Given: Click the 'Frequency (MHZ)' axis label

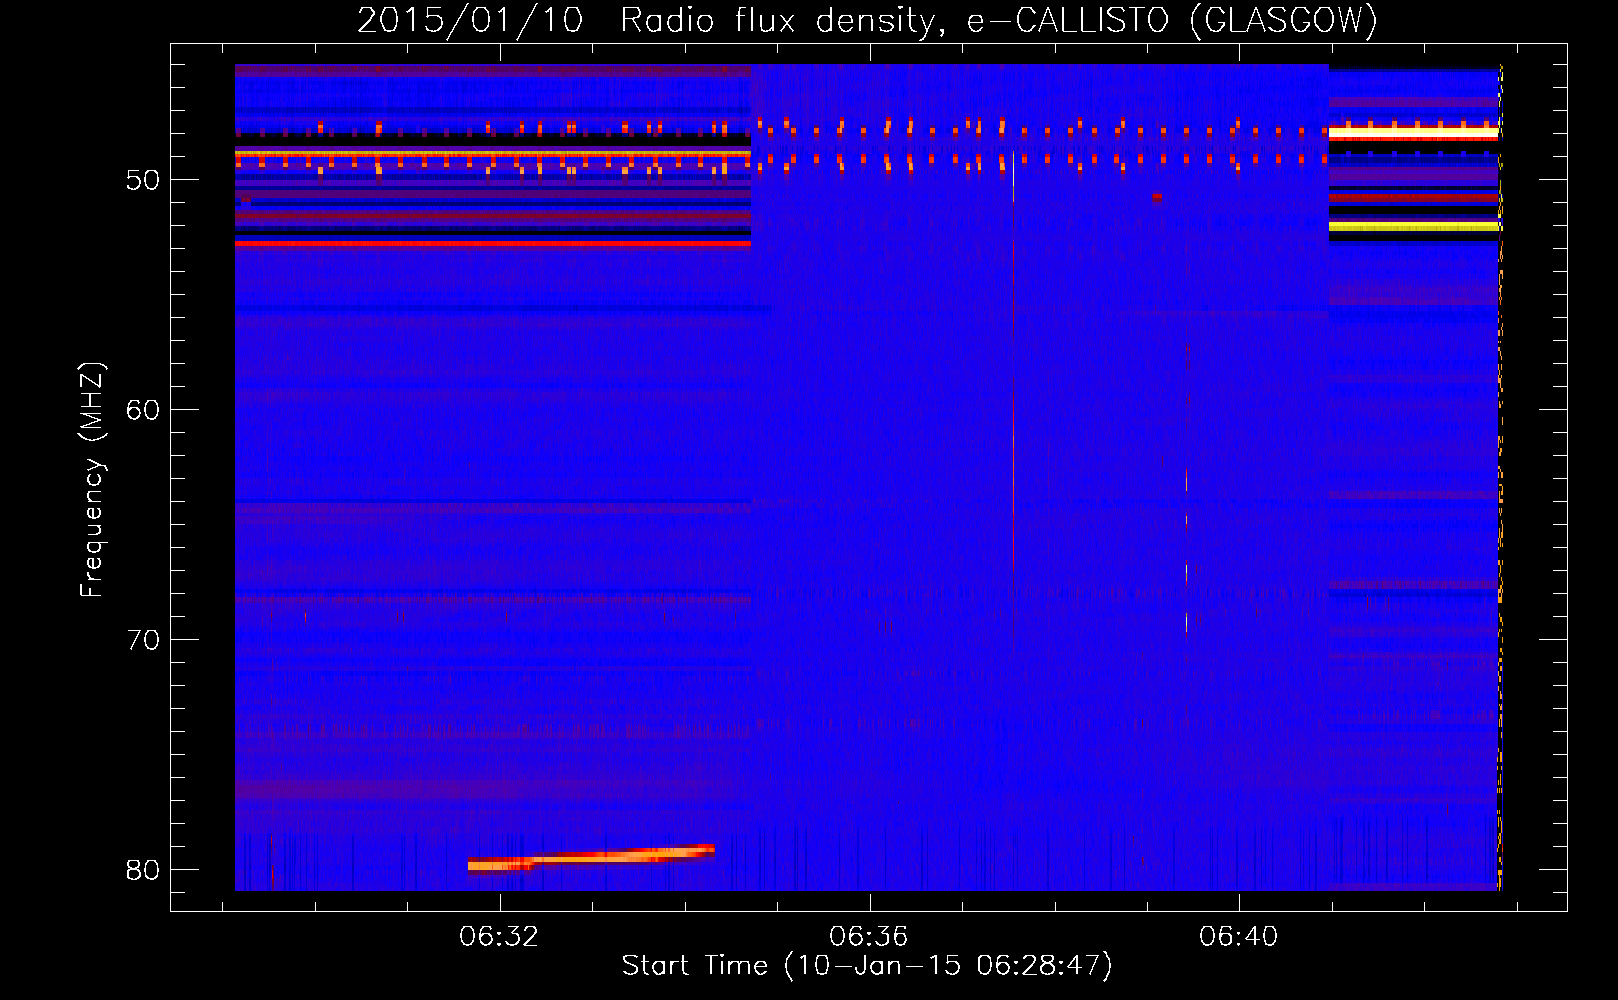Looking at the screenshot, I should [92, 480].
